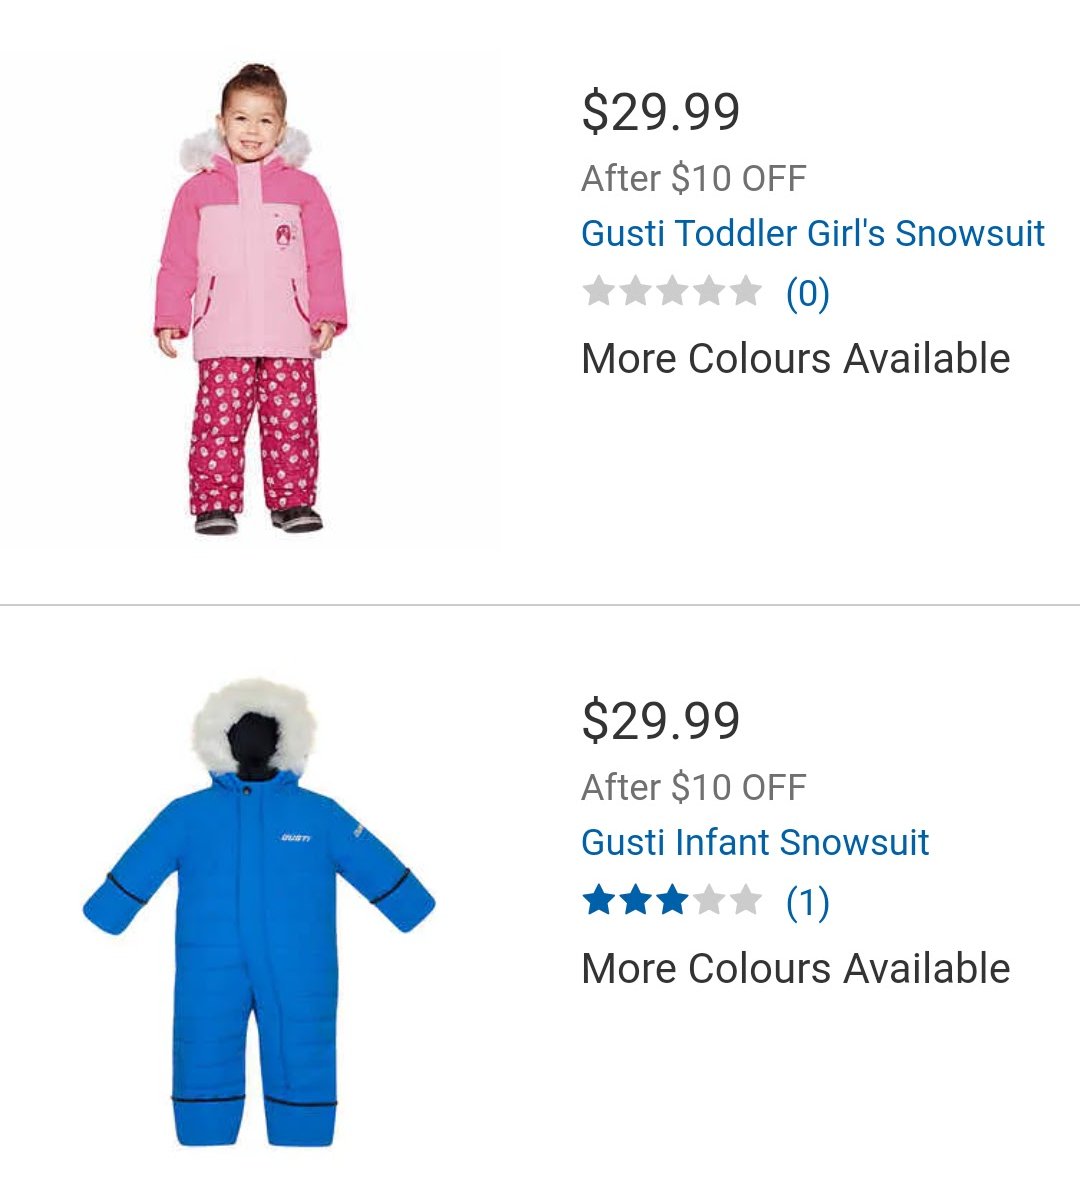This screenshot has height=1195, width=1080.
Task: Click the $29.99 price of toddler girl's snowsuit
Action: [661, 112]
